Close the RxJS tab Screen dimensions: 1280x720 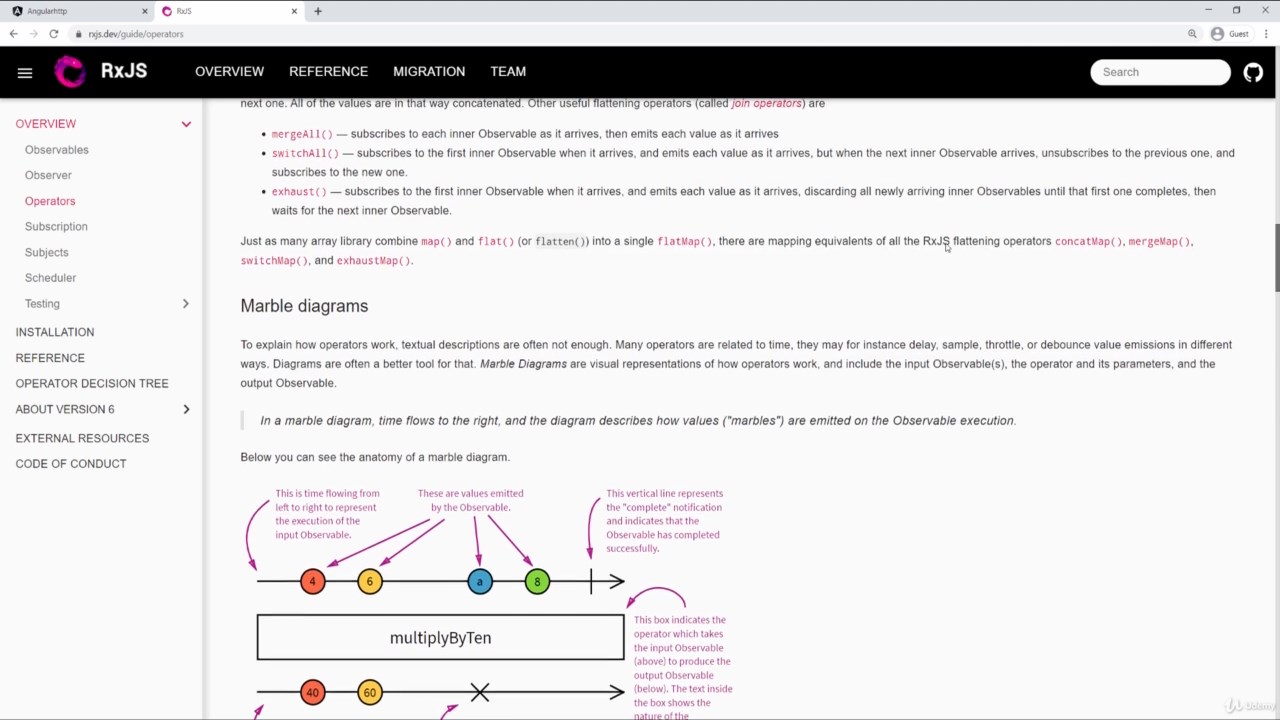click(294, 11)
